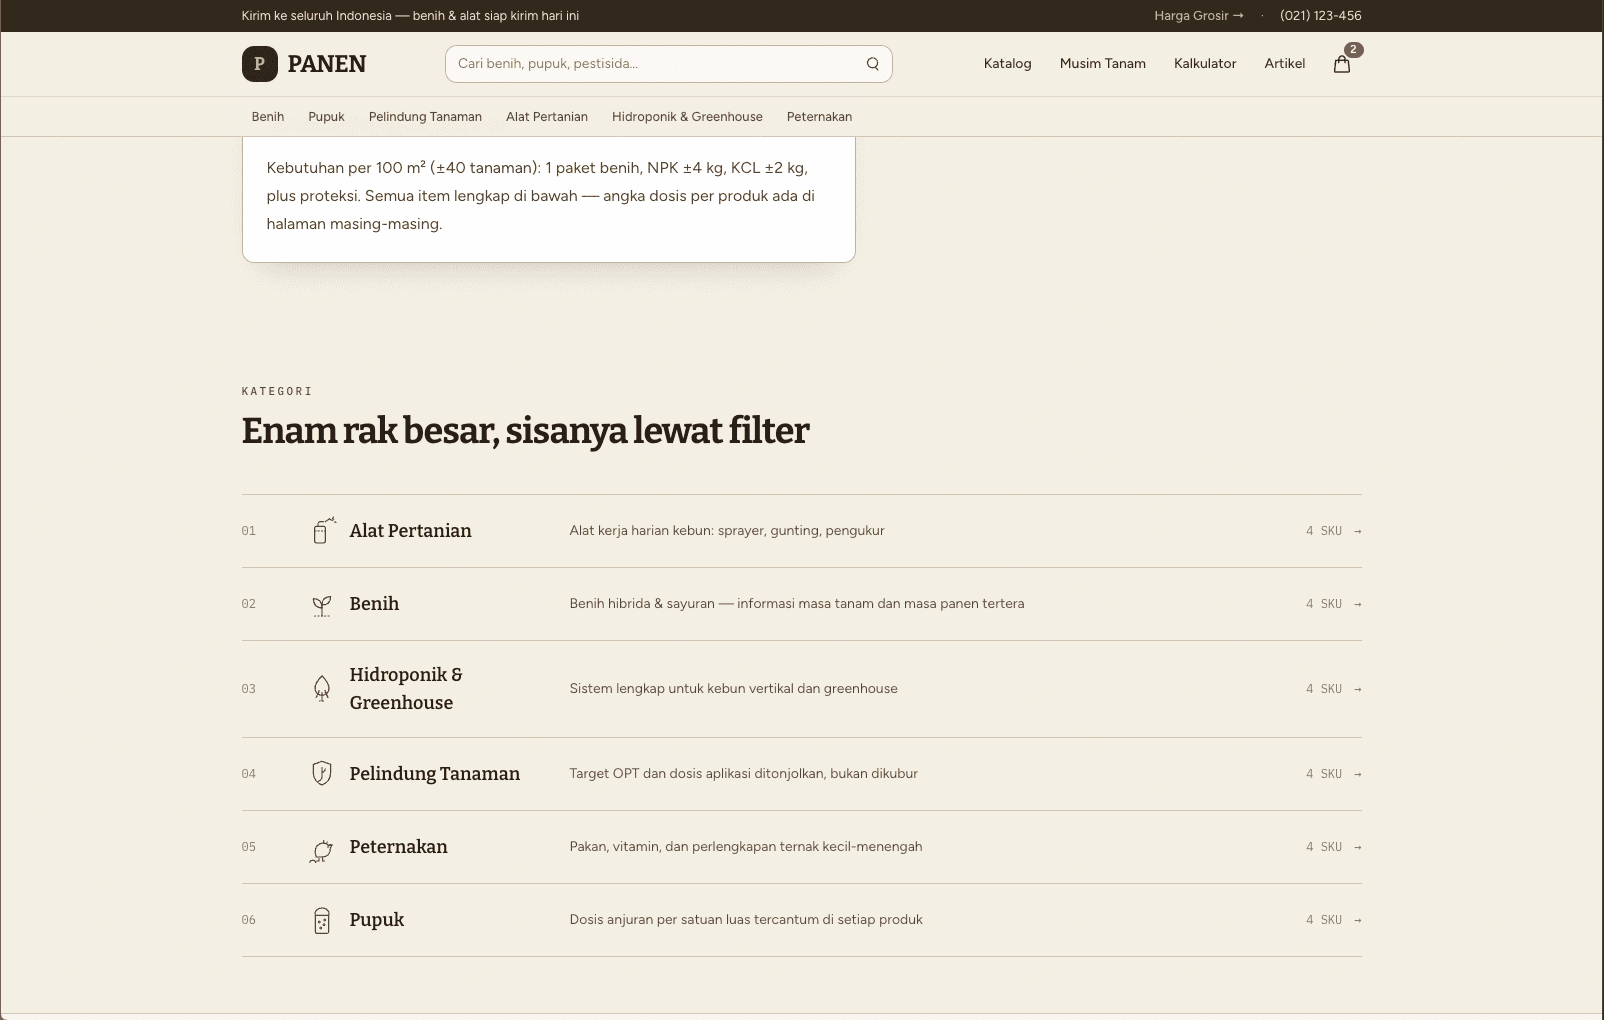Click the Hidroponik & Greenhouse icon
This screenshot has height=1020, width=1604.
point(322,689)
